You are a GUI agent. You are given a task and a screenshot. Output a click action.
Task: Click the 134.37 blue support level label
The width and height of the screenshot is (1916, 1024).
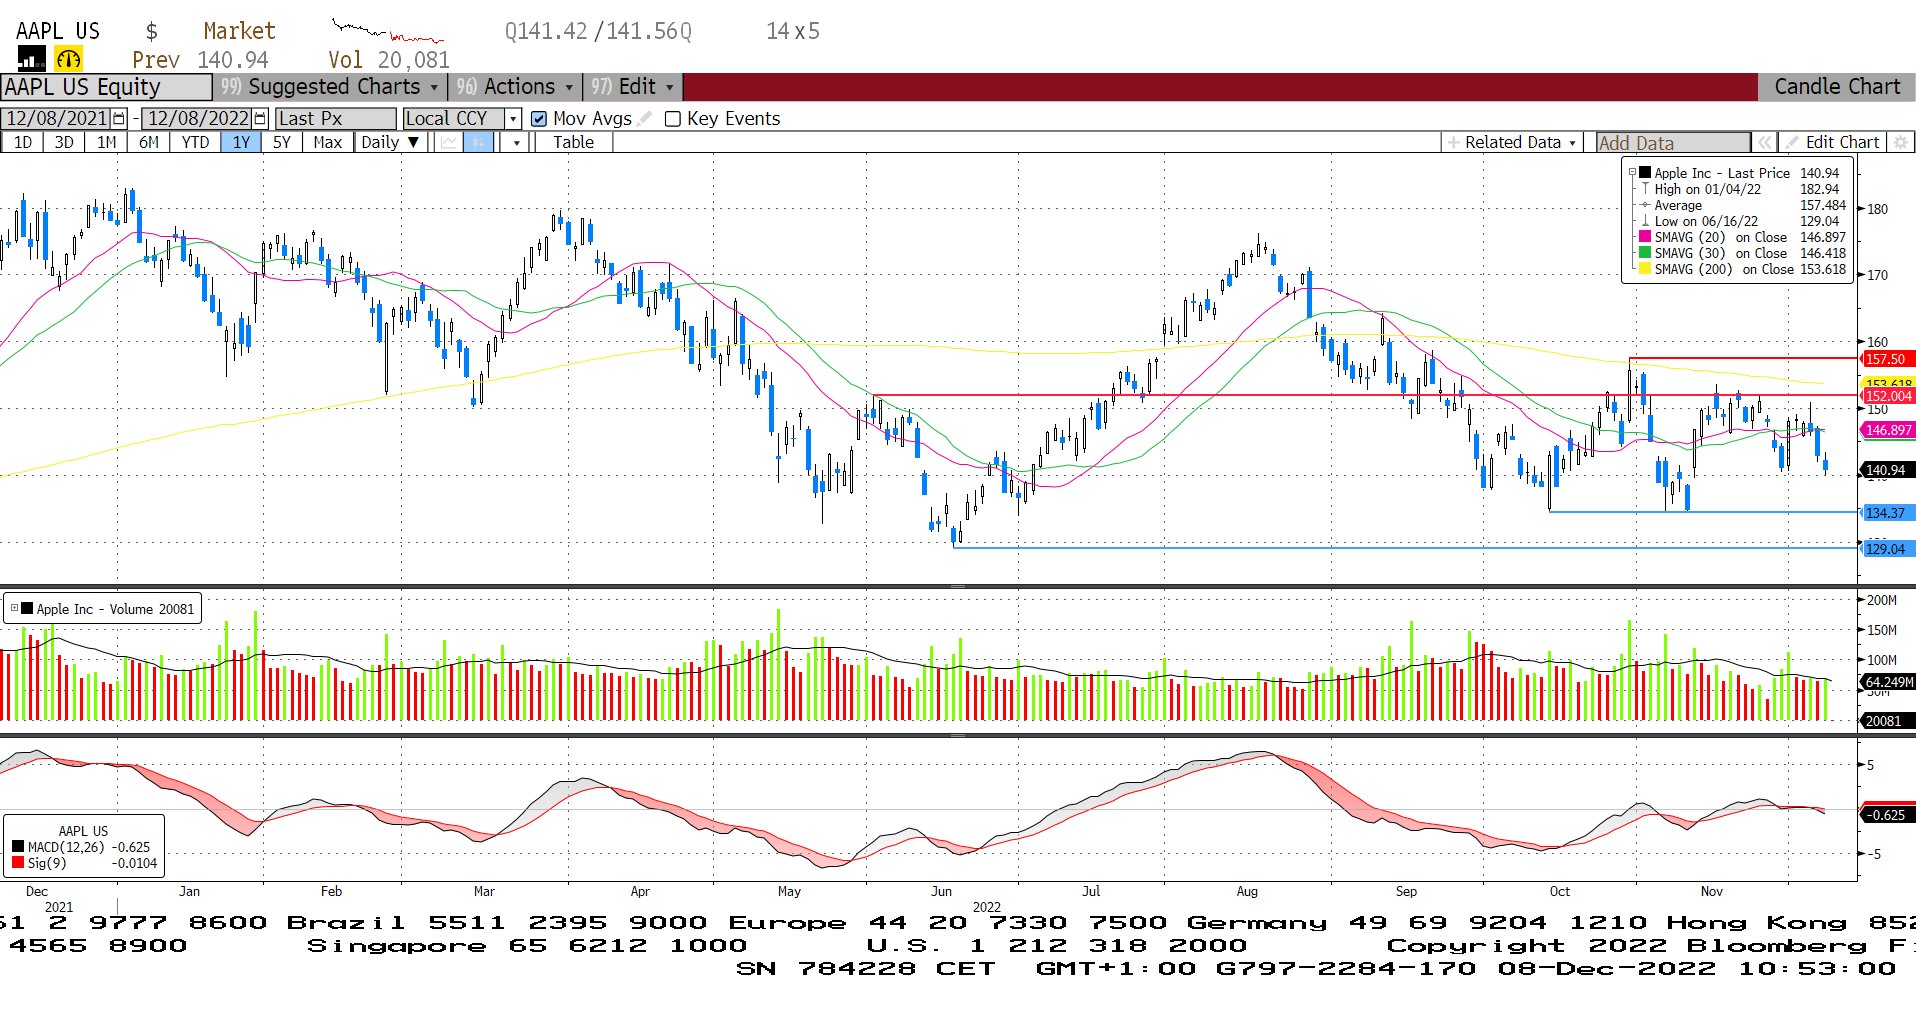pos(1886,513)
